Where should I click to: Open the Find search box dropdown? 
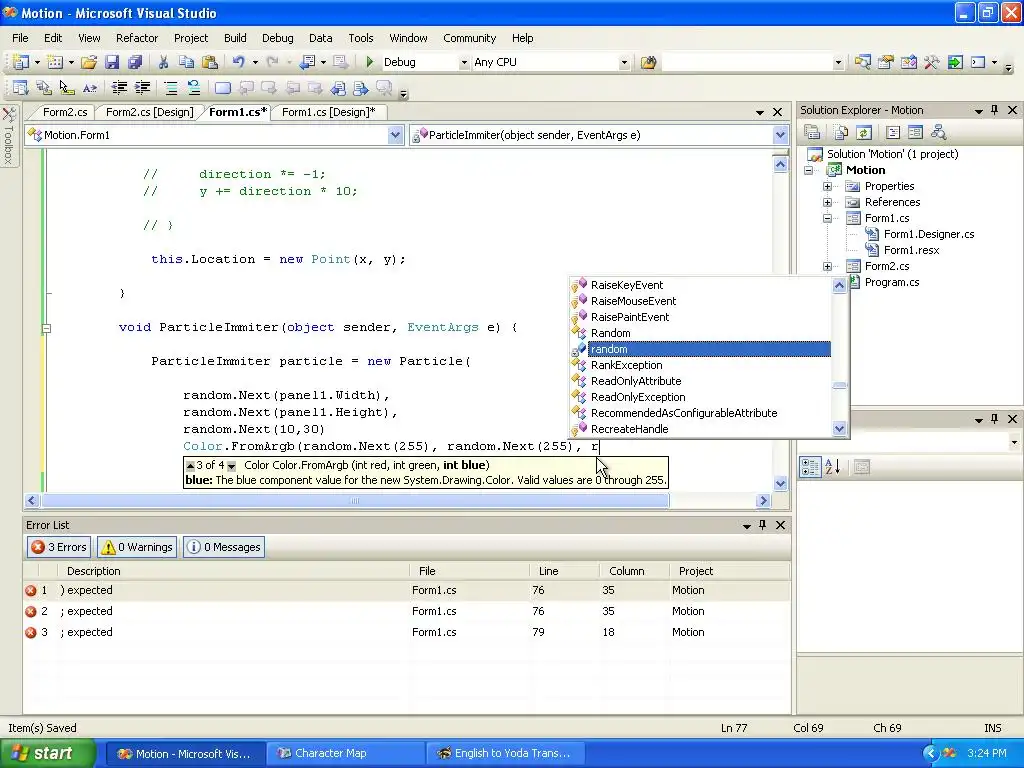(838, 62)
